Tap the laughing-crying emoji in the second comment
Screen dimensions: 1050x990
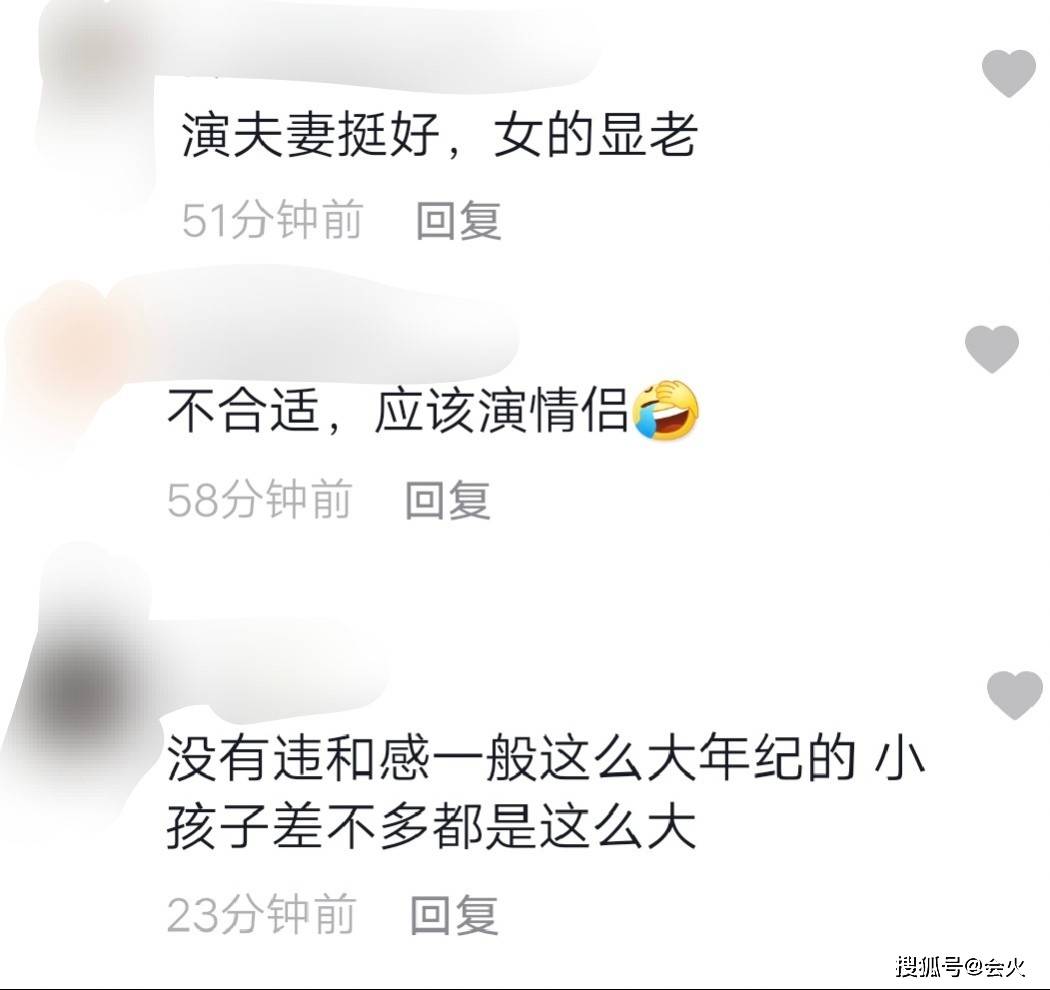pos(665,410)
